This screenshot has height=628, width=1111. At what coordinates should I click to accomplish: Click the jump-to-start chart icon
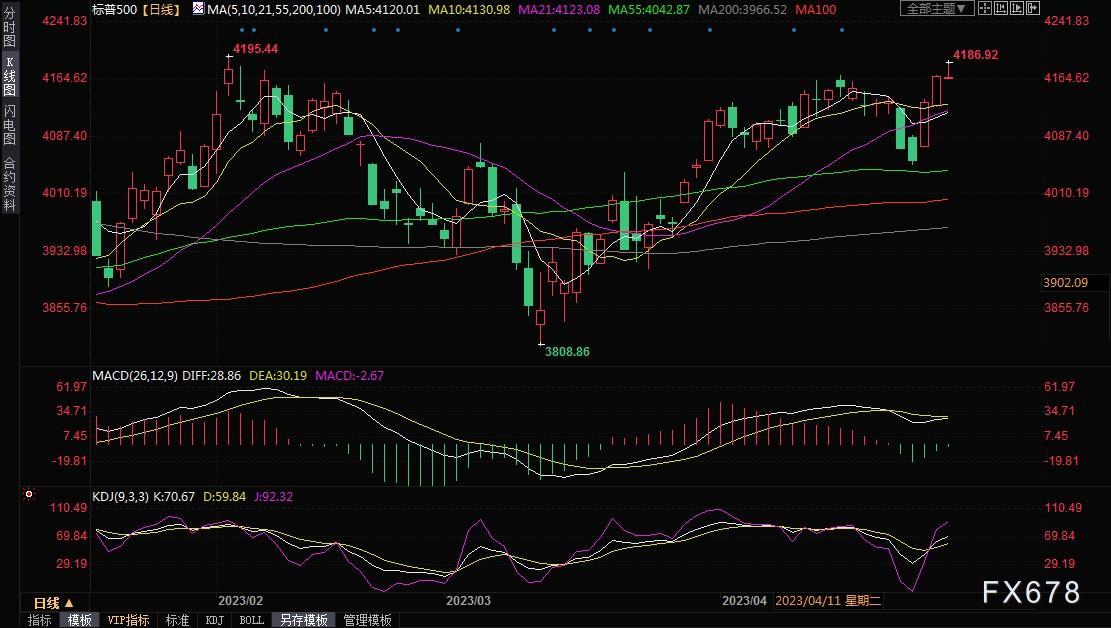point(1001,9)
